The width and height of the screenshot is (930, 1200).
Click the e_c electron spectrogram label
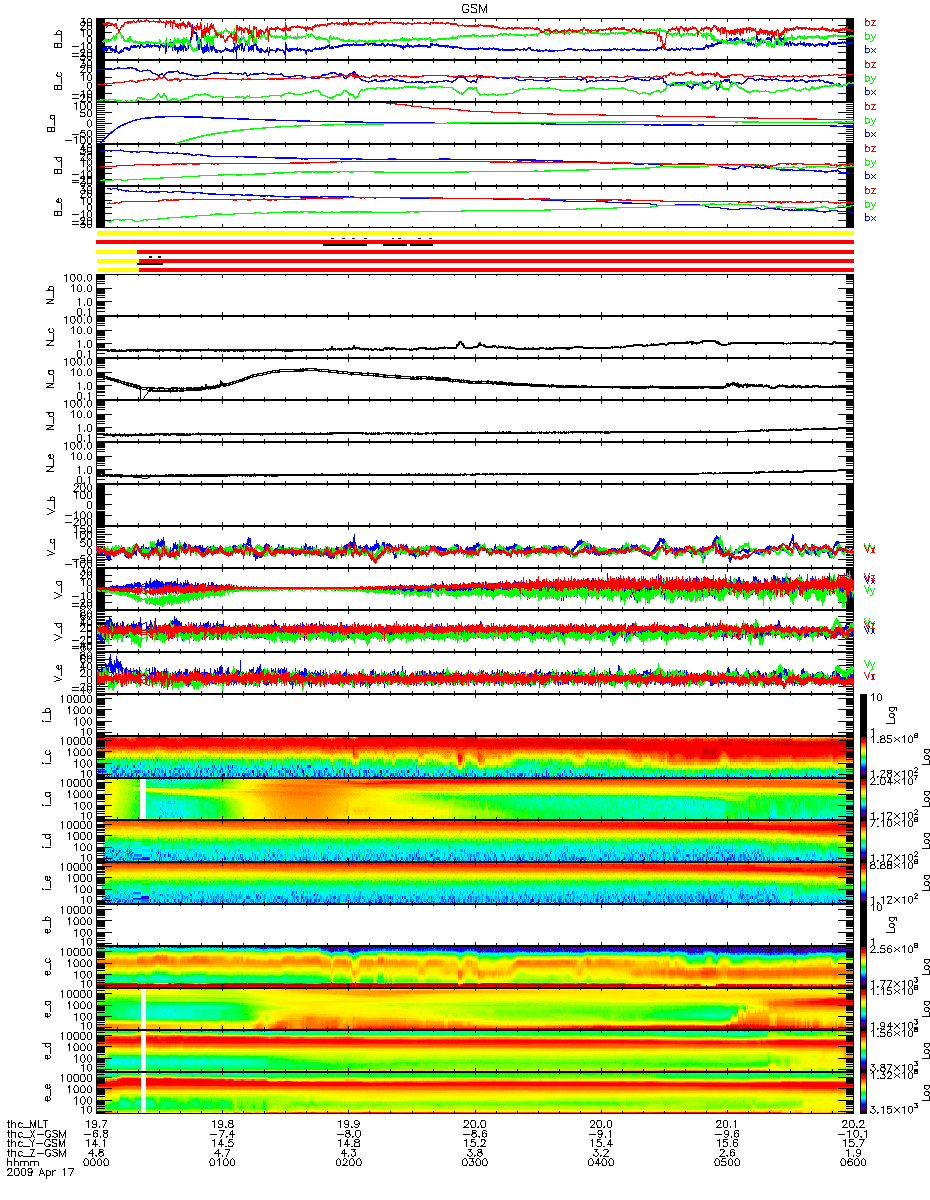point(46,967)
